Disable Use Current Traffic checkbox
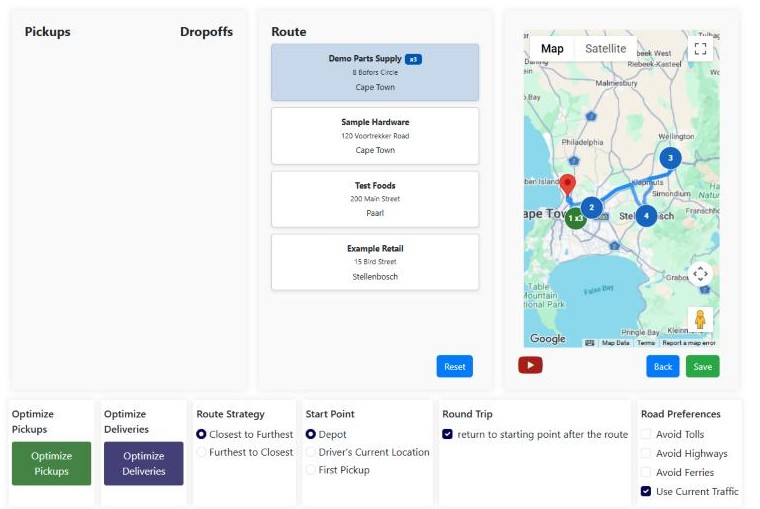The height and width of the screenshot is (509, 760). 646,491
